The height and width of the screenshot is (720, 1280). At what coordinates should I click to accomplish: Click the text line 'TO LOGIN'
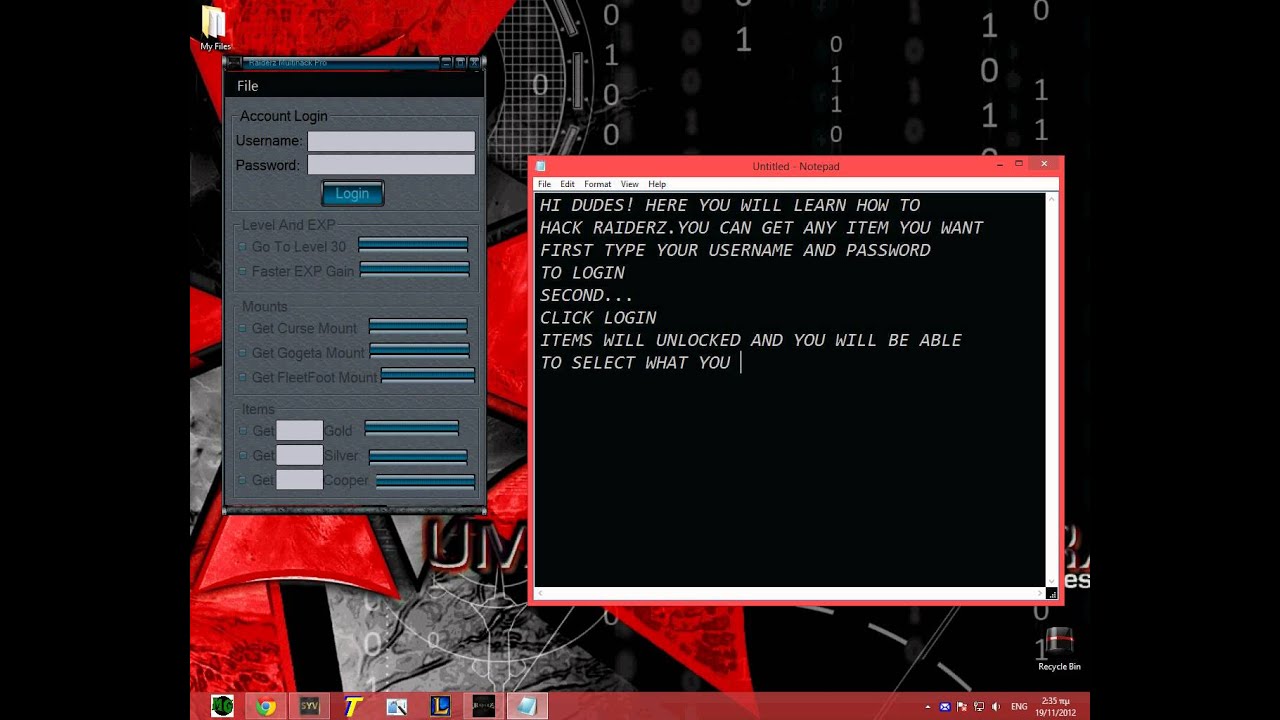(582, 273)
